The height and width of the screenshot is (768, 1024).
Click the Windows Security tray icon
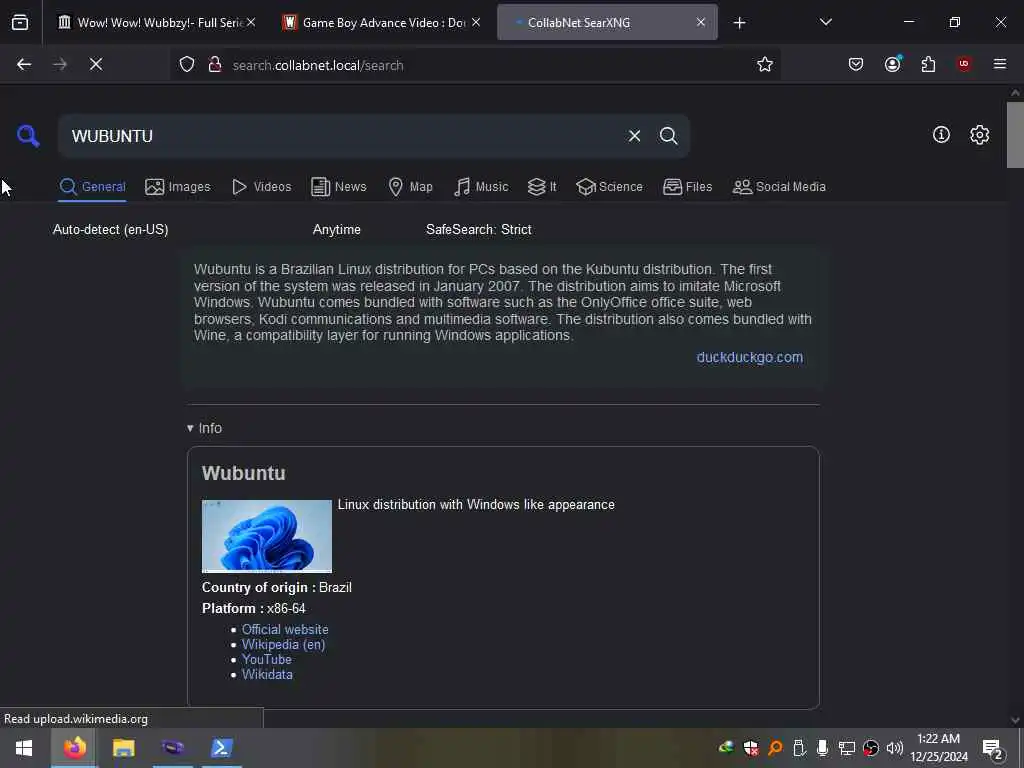coord(750,748)
